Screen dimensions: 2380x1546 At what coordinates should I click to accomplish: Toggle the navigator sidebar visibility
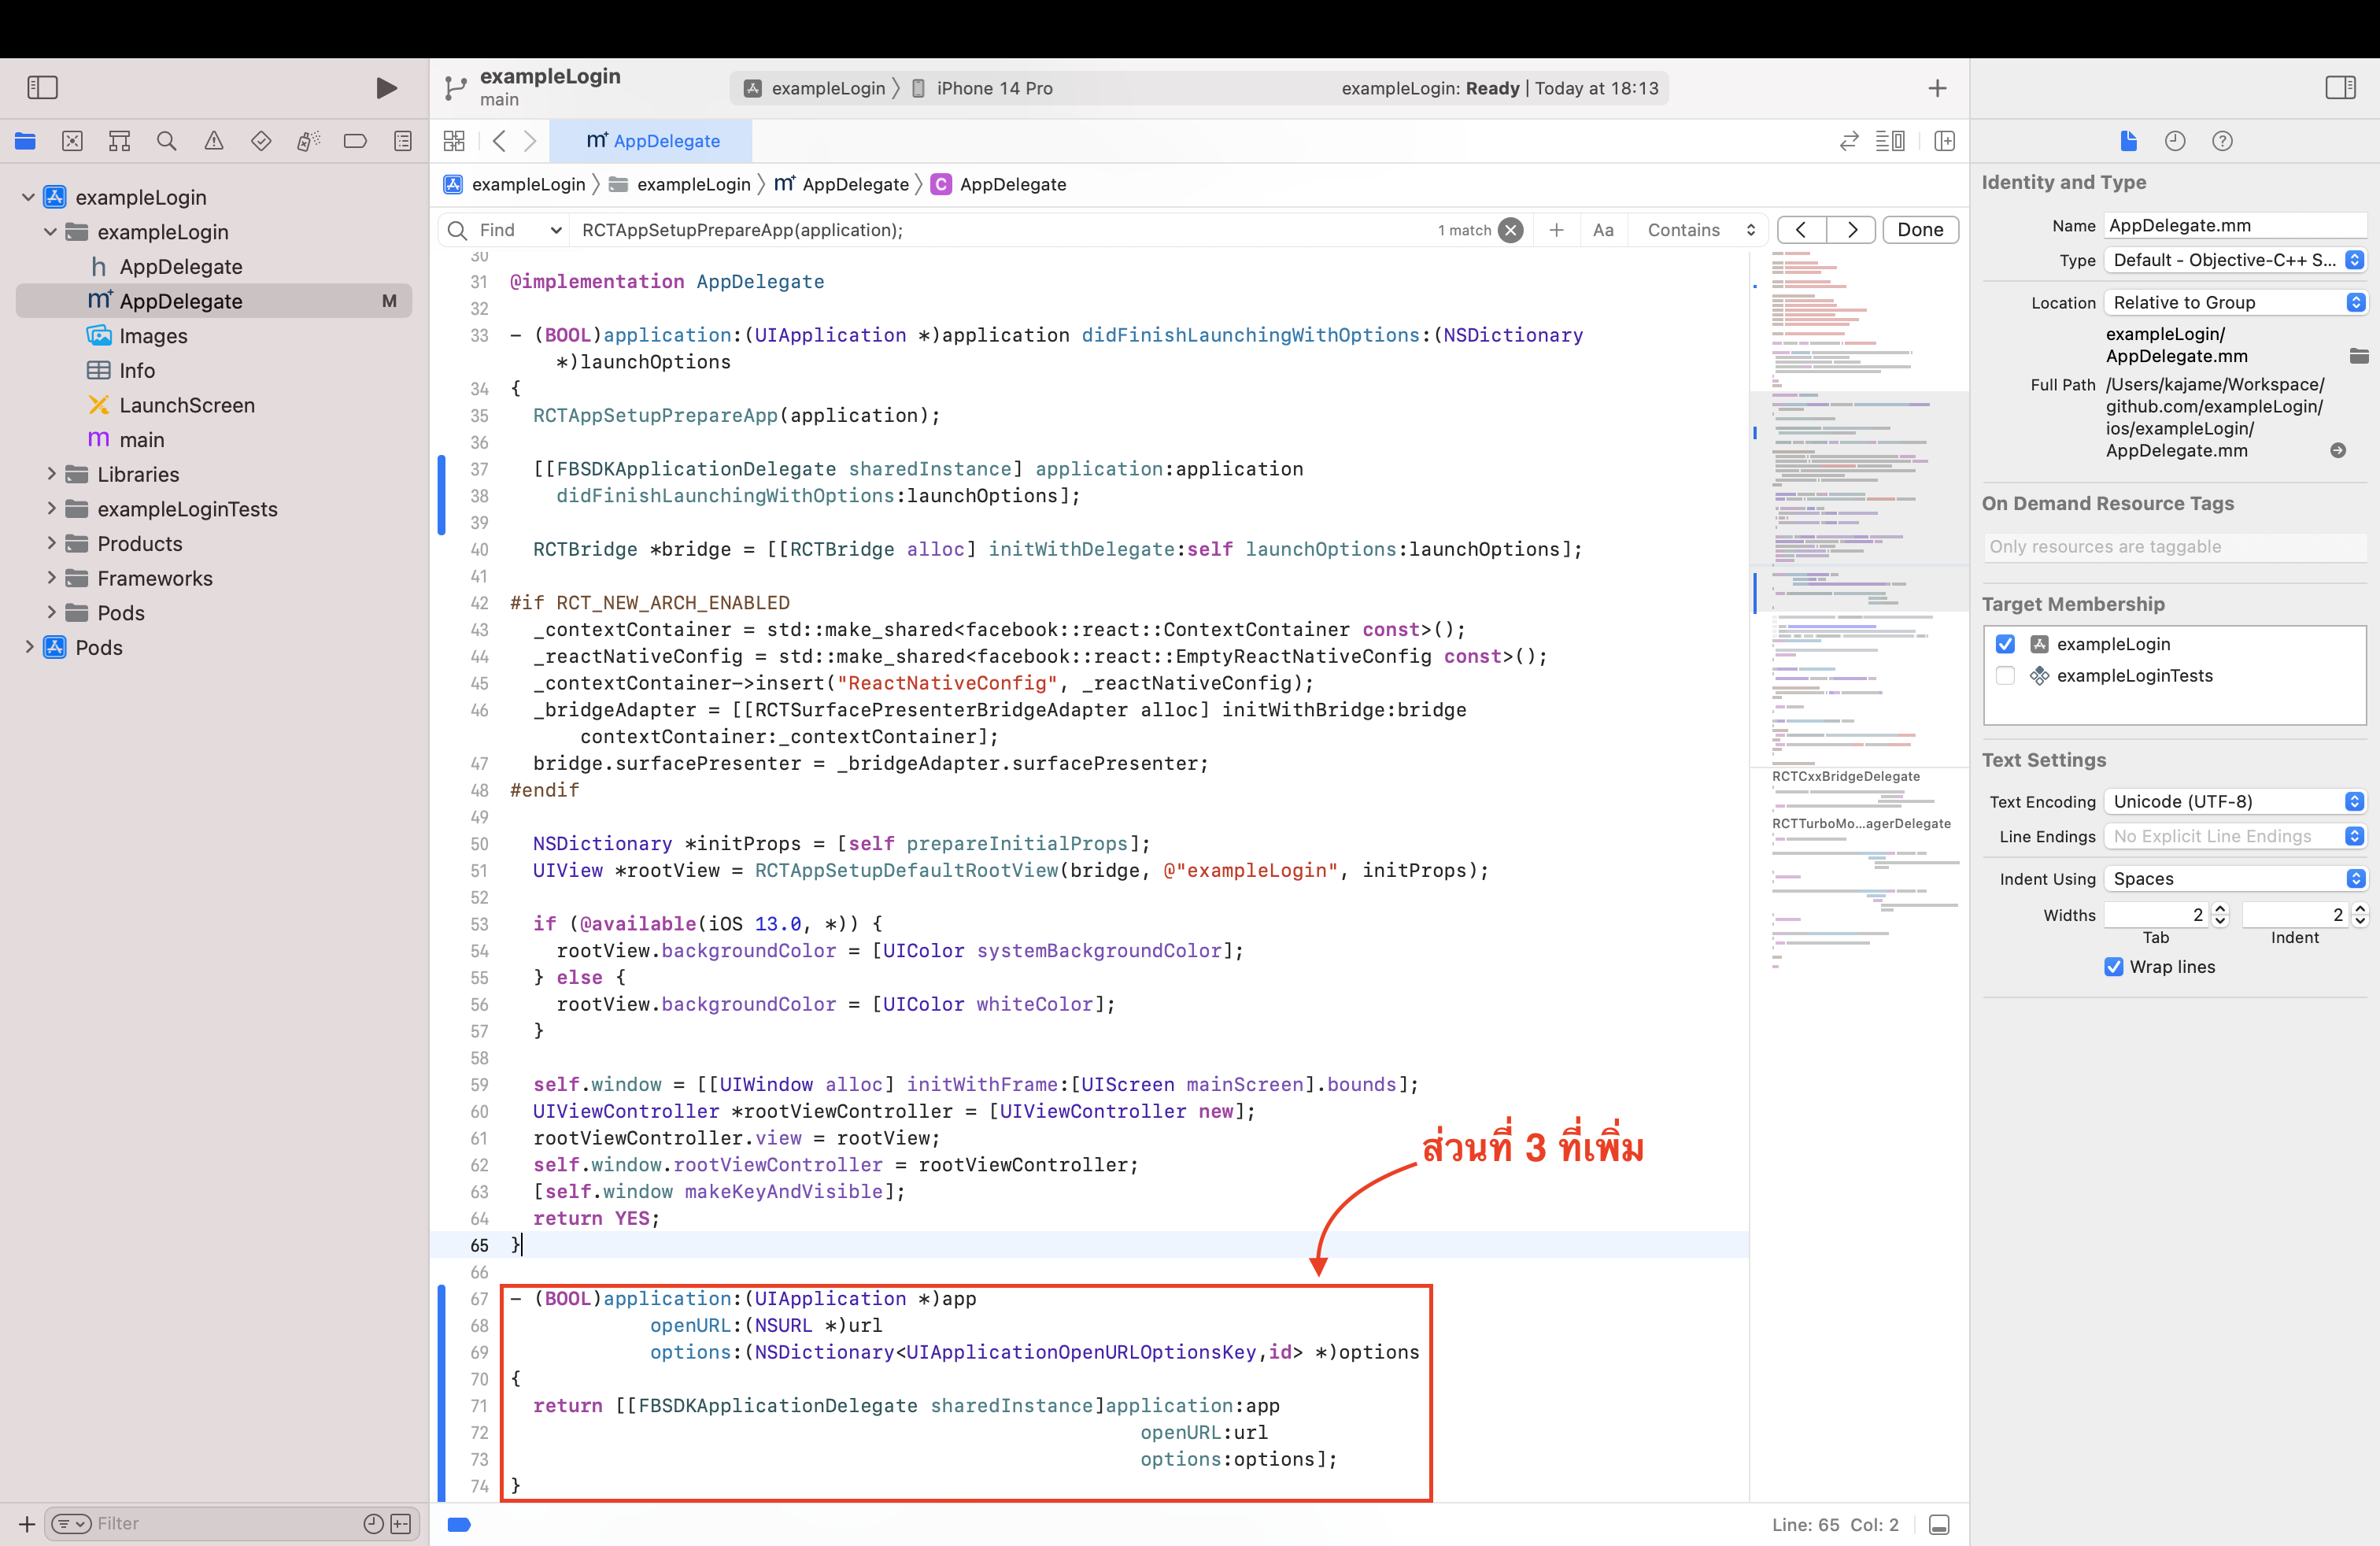tap(42, 88)
